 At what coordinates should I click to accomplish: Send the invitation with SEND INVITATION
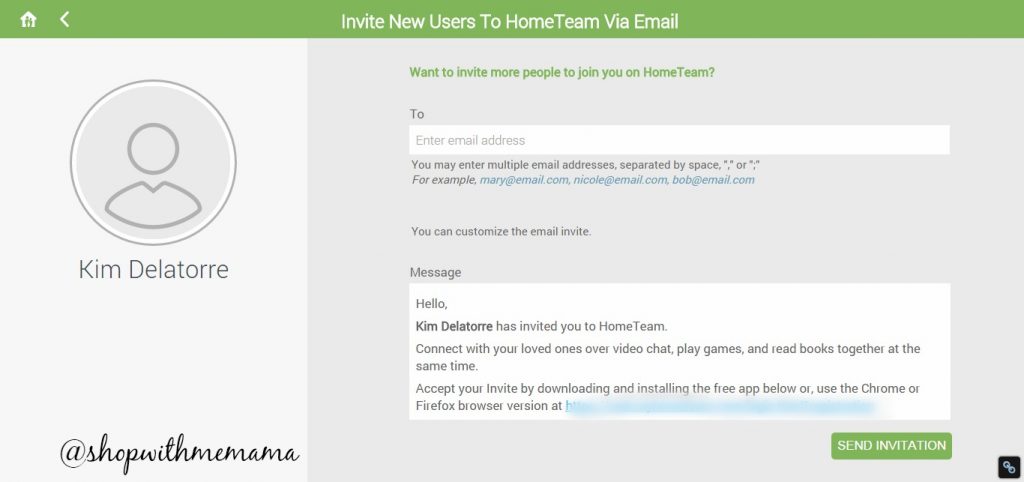[891, 445]
